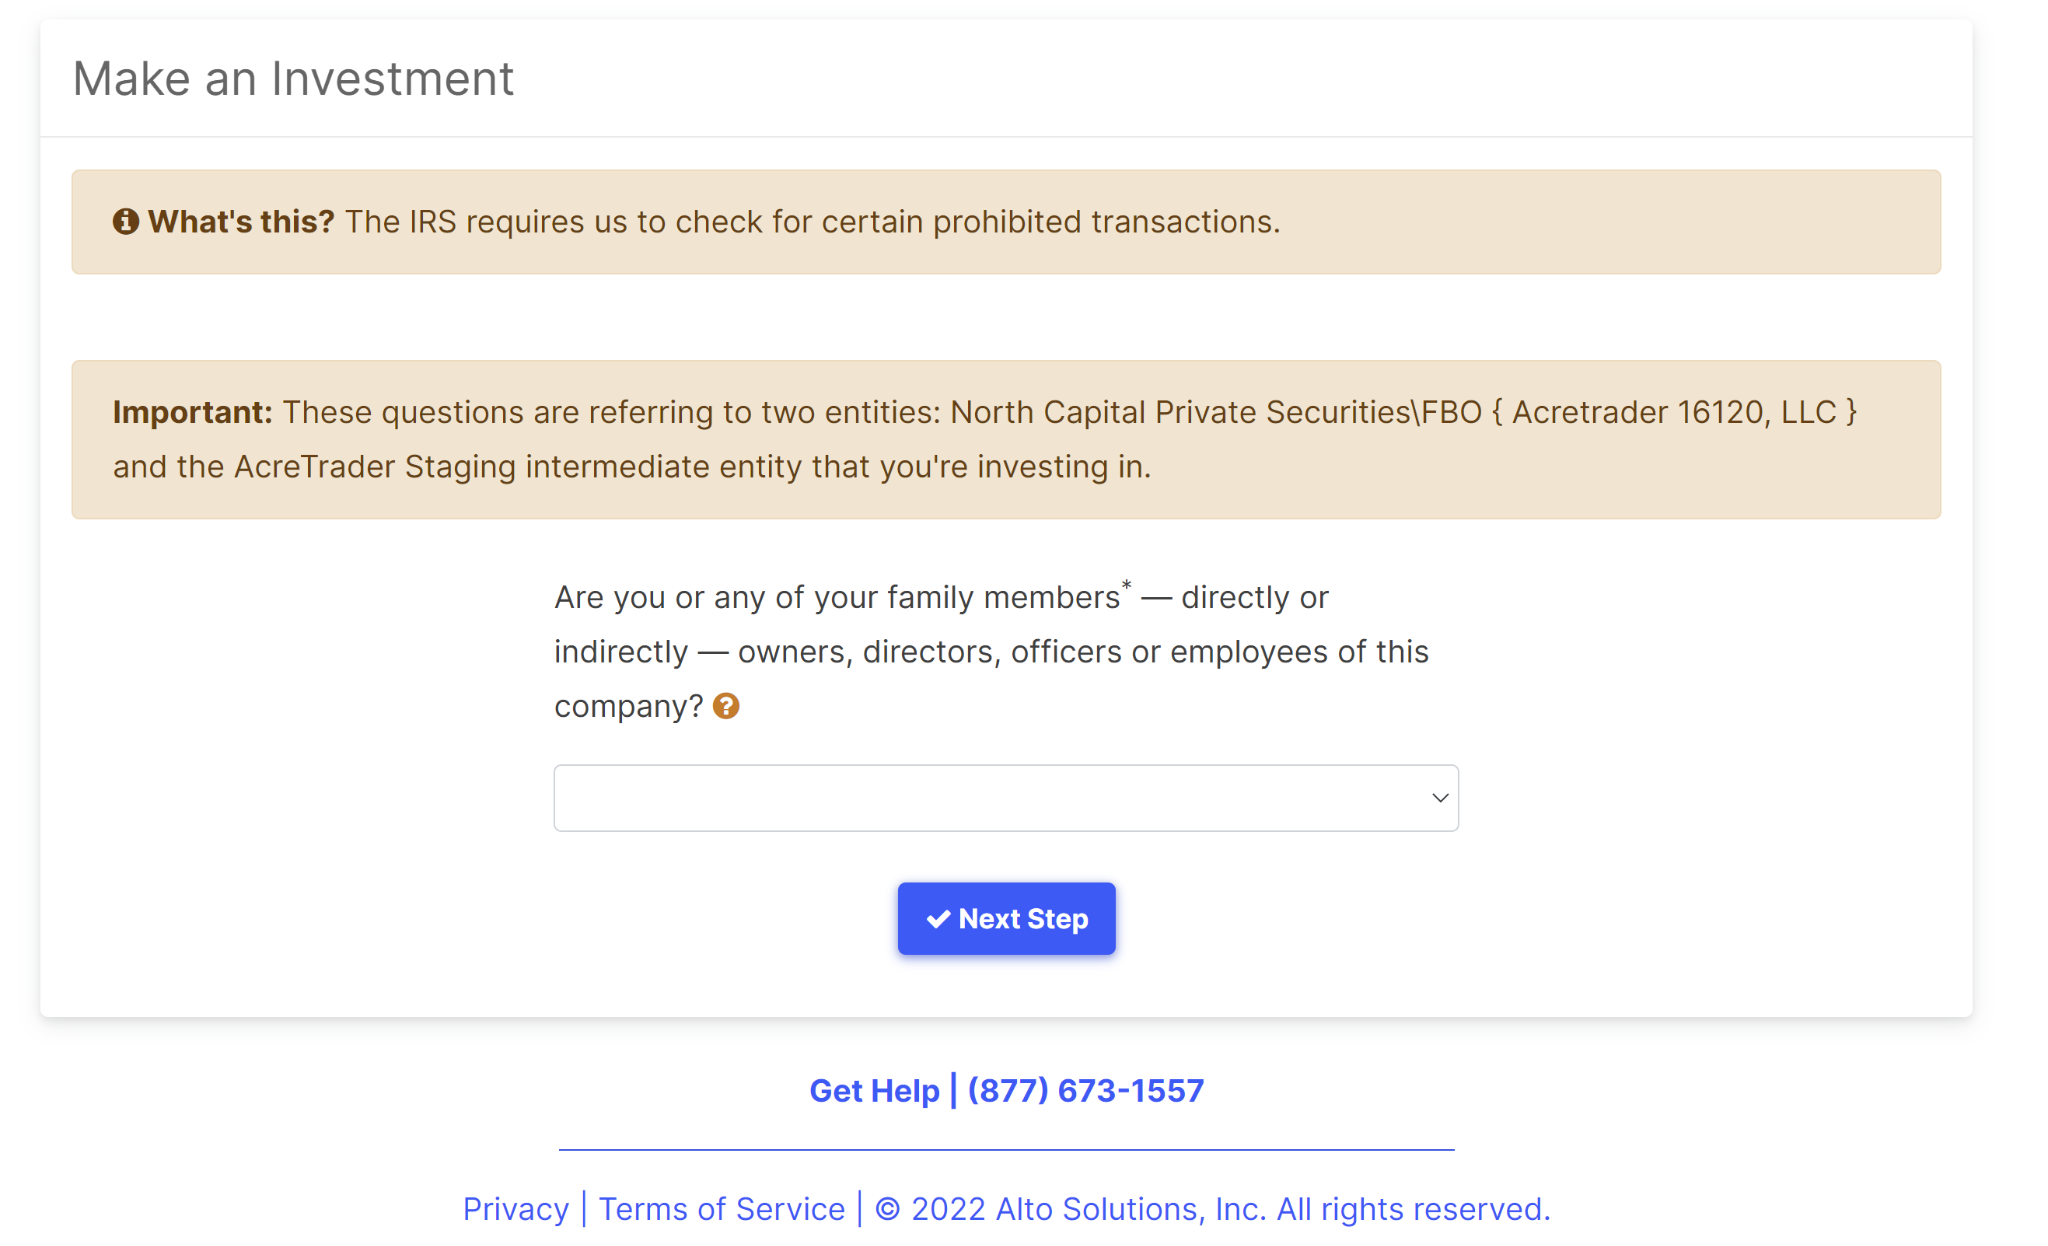Image resolution: width=2048 pixels, height=1246 pixels.
Task: Click the checkmark icon on Next Step
Action: pos(938,919)
